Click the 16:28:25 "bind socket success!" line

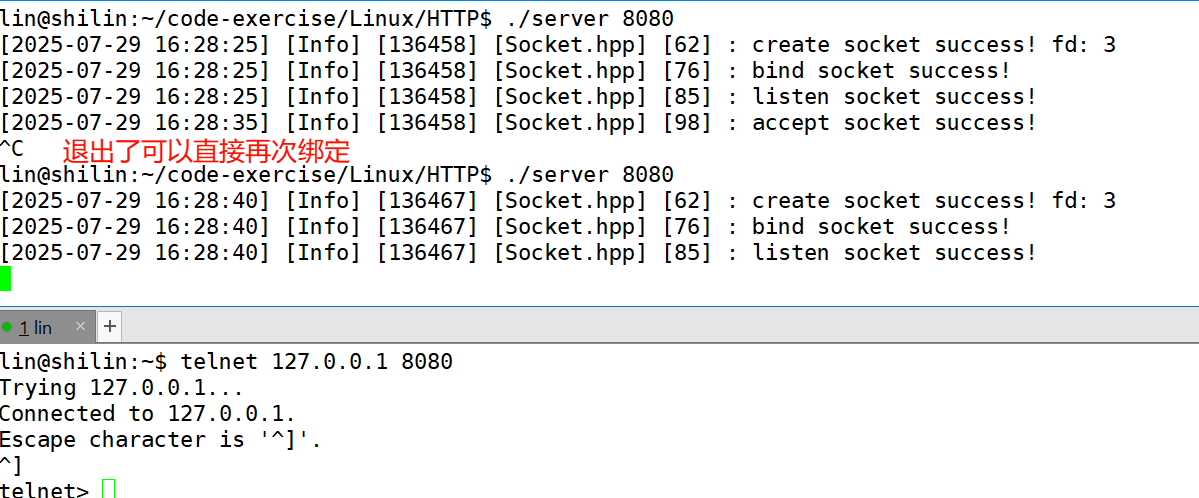[x=505, y=70]
